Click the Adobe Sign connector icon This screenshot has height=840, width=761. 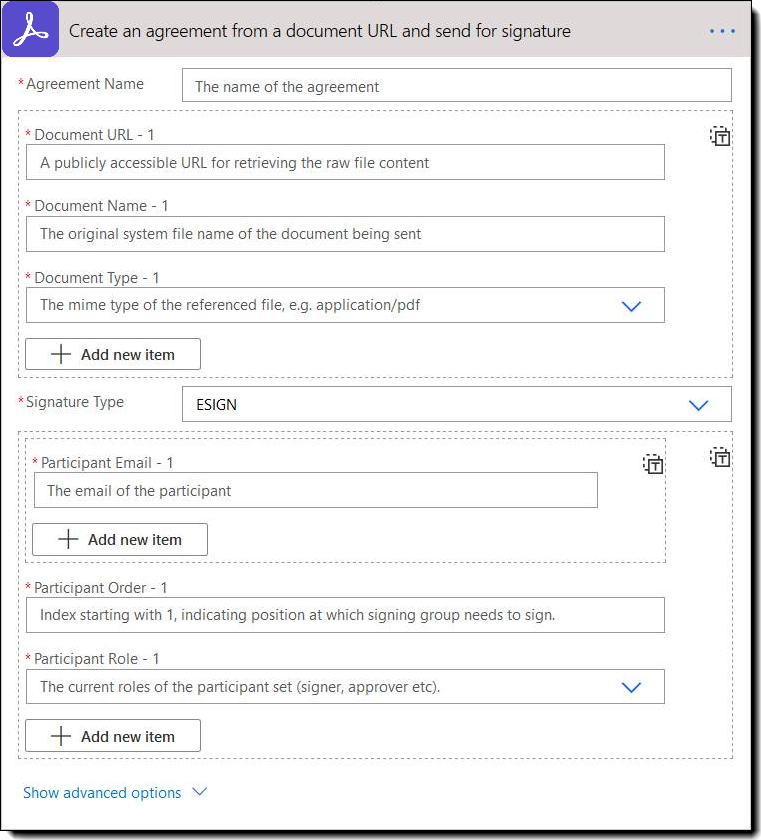(31, 31)
